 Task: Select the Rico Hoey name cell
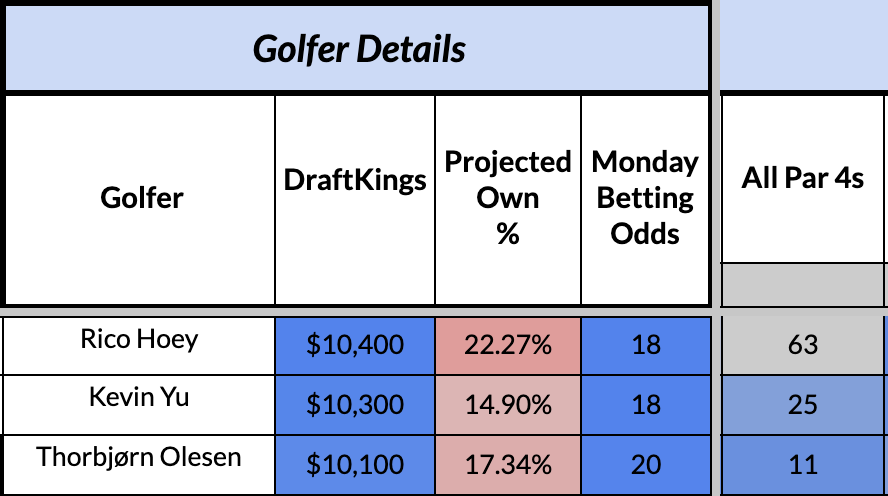coord(139,340)
